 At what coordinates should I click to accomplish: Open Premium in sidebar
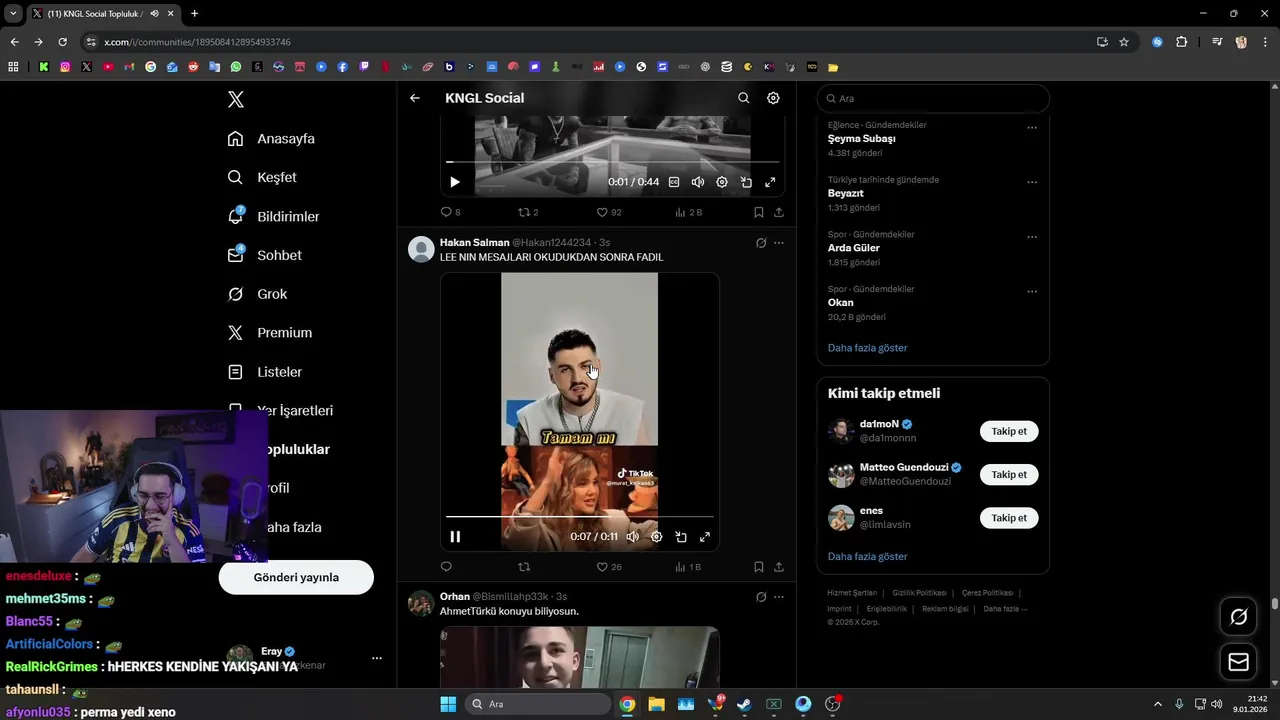click(x=270, y=333)
